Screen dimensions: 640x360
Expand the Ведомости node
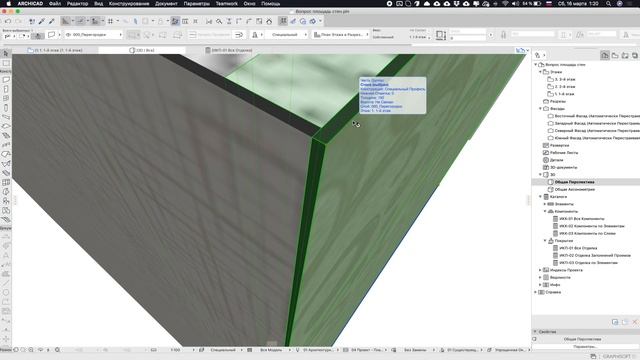pos(540,278)
